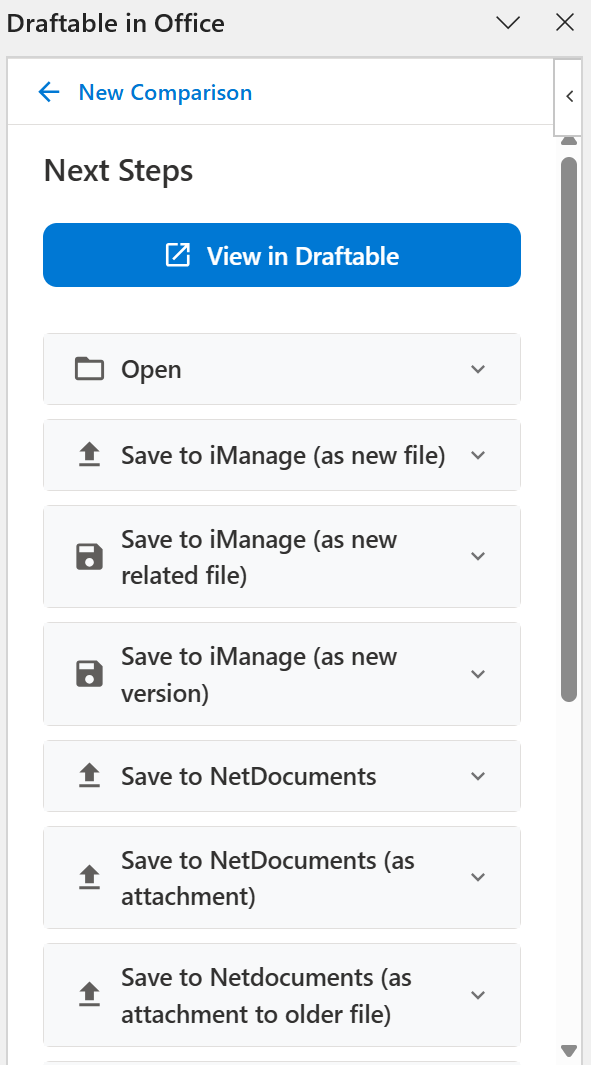Expand the Open option
591x1065 pixels.
click(478, 369)
